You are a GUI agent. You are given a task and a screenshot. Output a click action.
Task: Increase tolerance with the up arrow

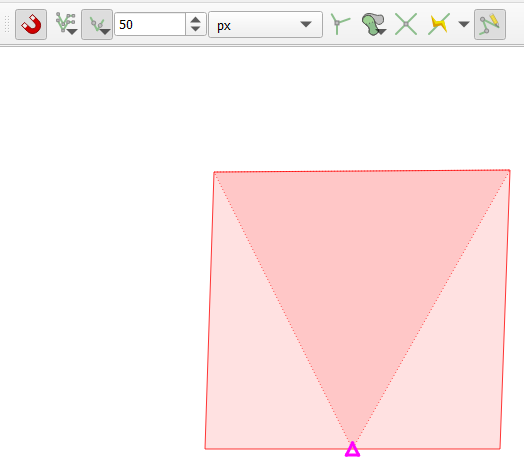195,19
